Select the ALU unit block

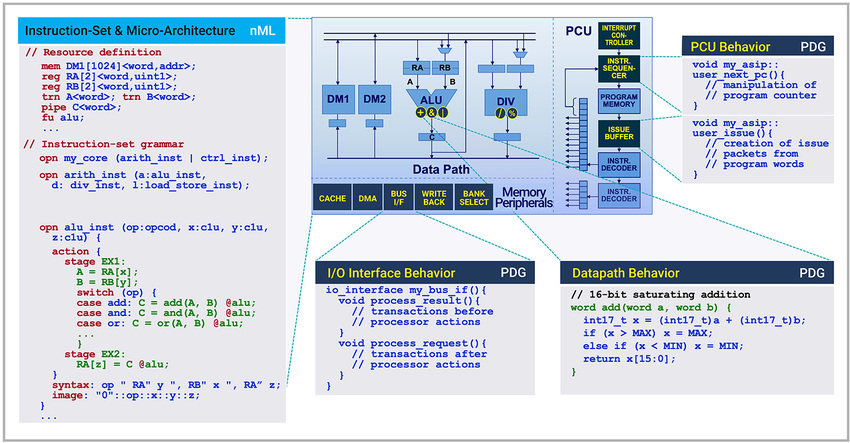pos(432,98)
